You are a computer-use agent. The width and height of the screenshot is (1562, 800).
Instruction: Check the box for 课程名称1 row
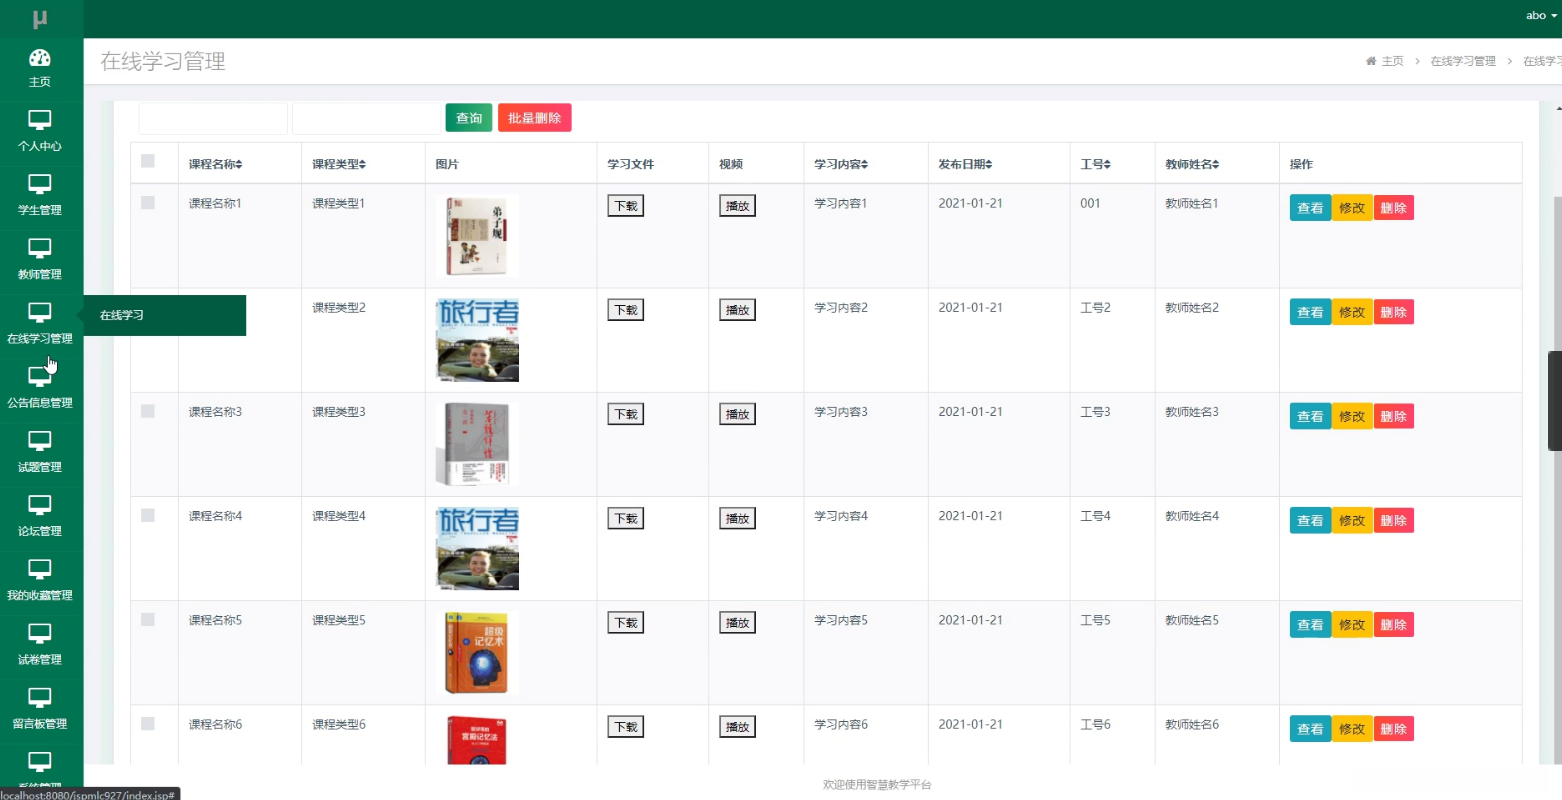[x=148, y=203]
